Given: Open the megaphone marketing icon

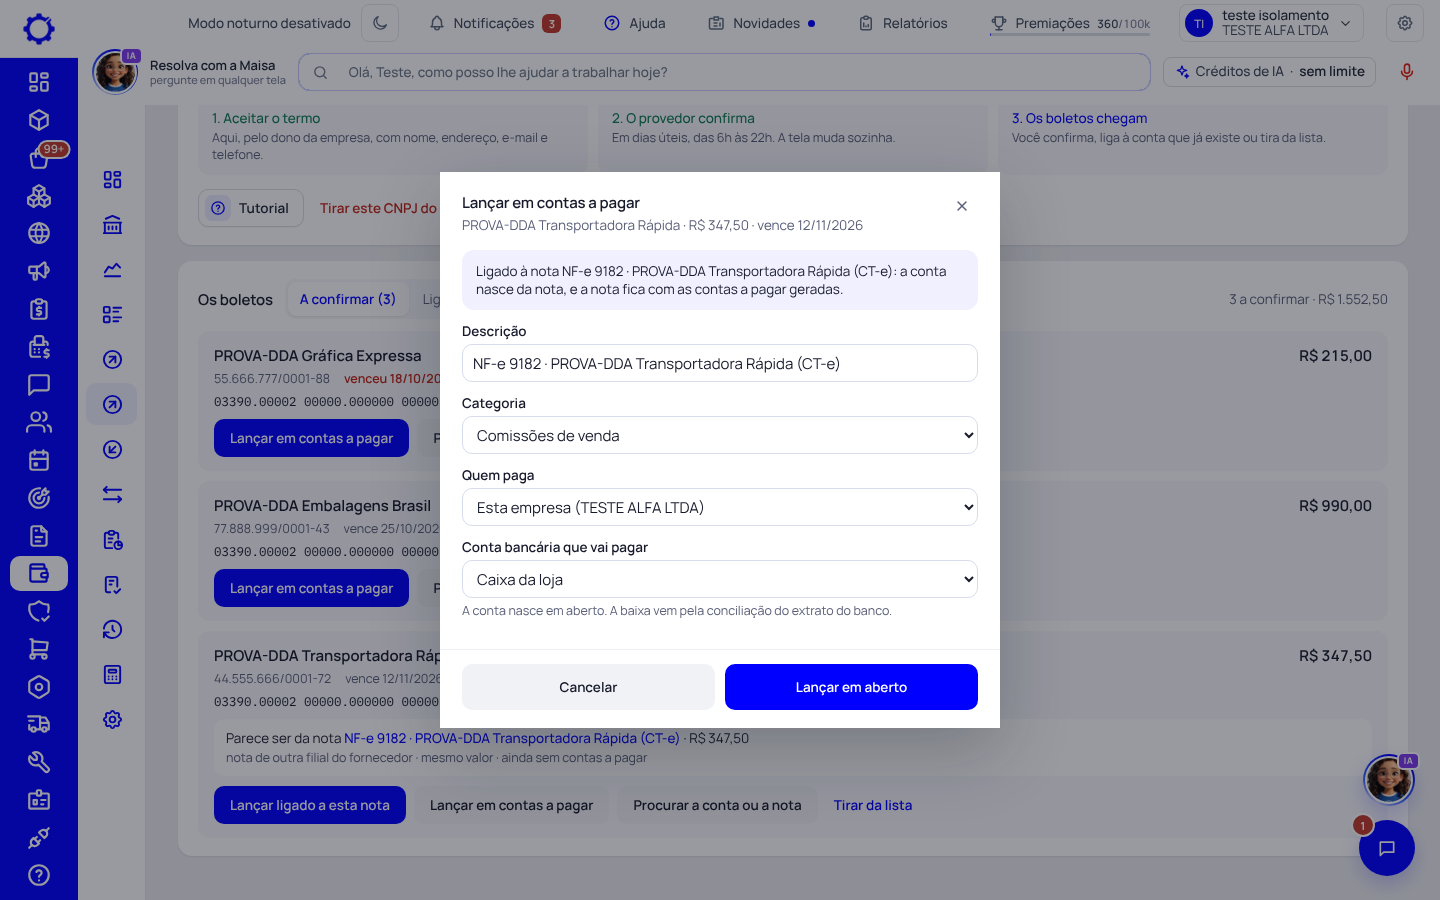Looking at the screenshot, I should point(39,271).
